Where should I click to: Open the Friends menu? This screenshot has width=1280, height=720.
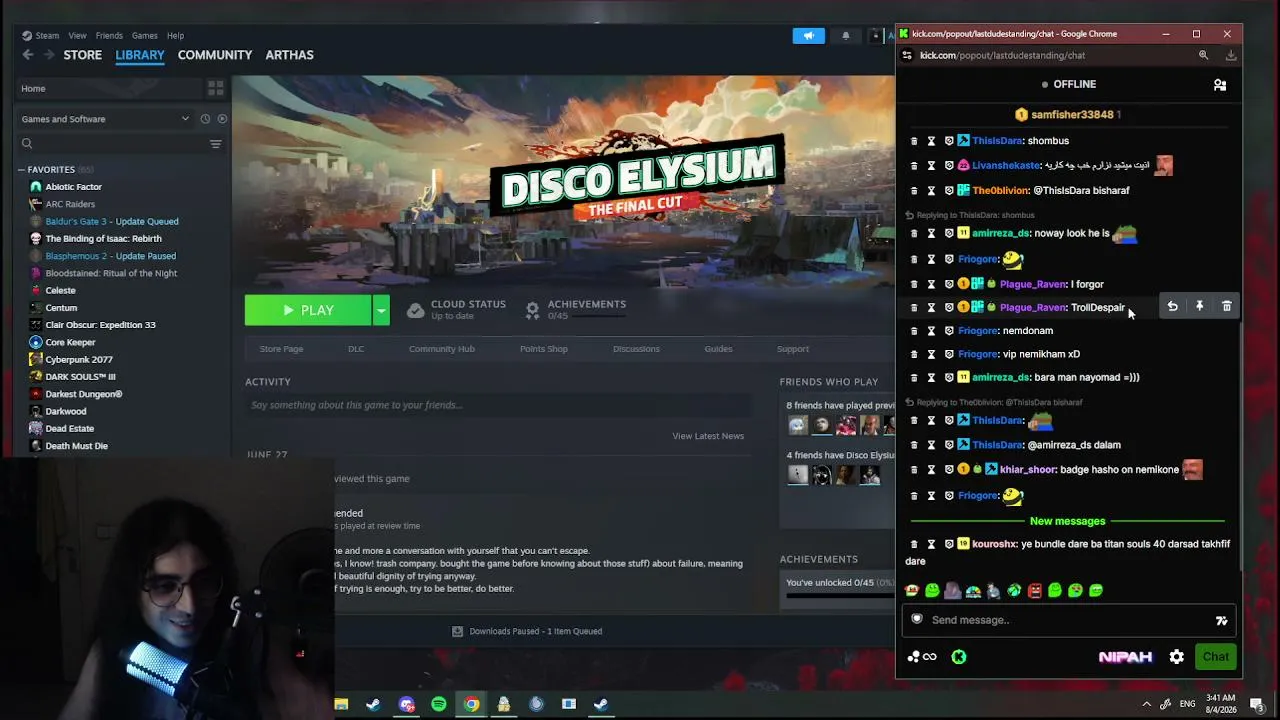point(109,36)
